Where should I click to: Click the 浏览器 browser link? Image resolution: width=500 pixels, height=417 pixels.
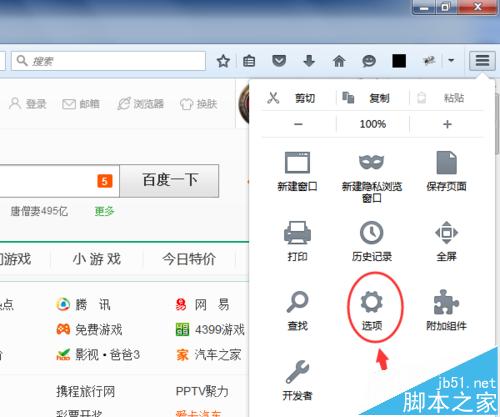click(141, 104)
